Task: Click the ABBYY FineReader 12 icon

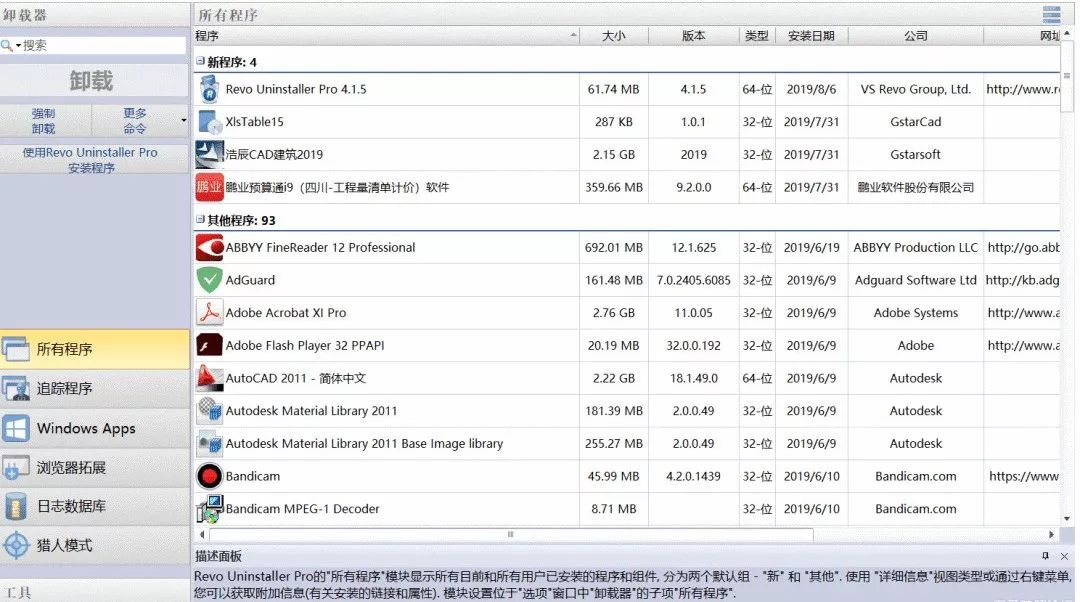Action: click(209, 247)
